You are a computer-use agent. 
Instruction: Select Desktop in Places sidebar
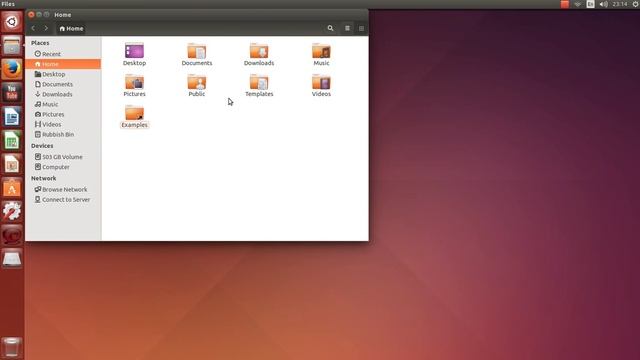pos(63,74)
